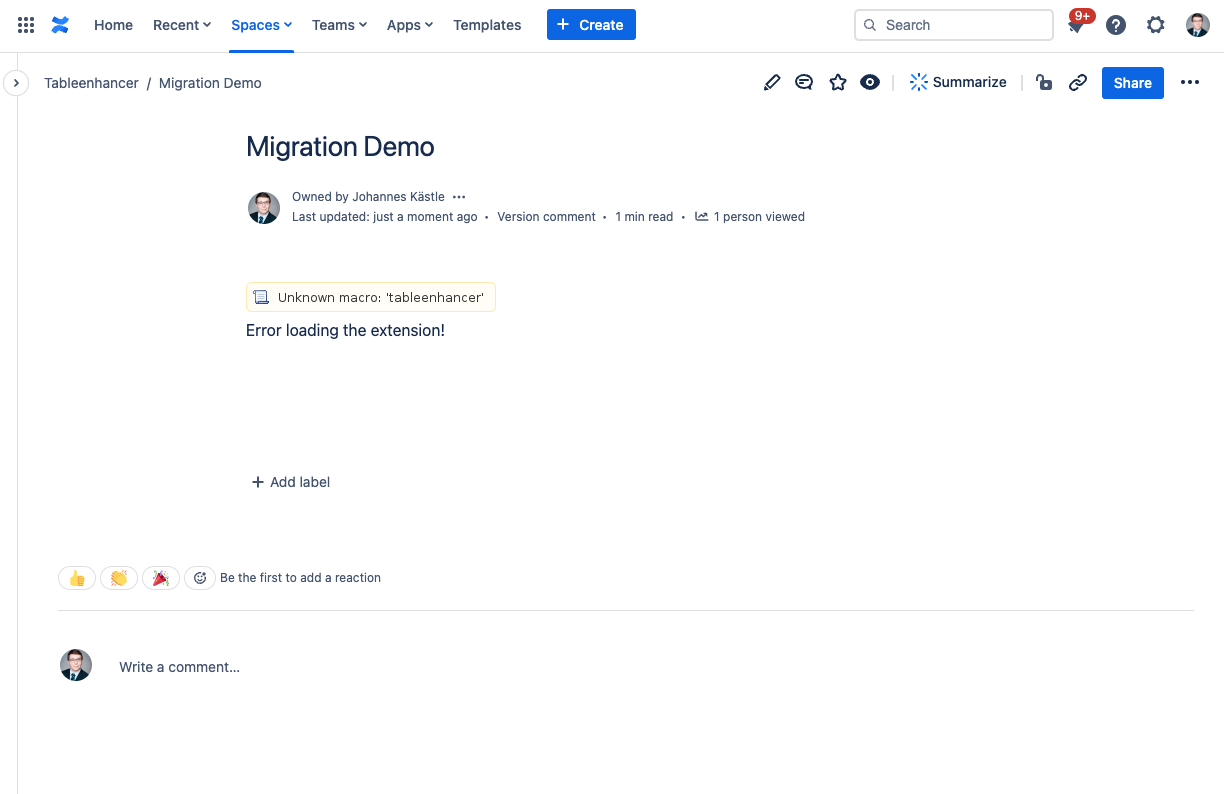Copy link using chain icon
Screen dimensions: 1224x794
coord(1078,83)
